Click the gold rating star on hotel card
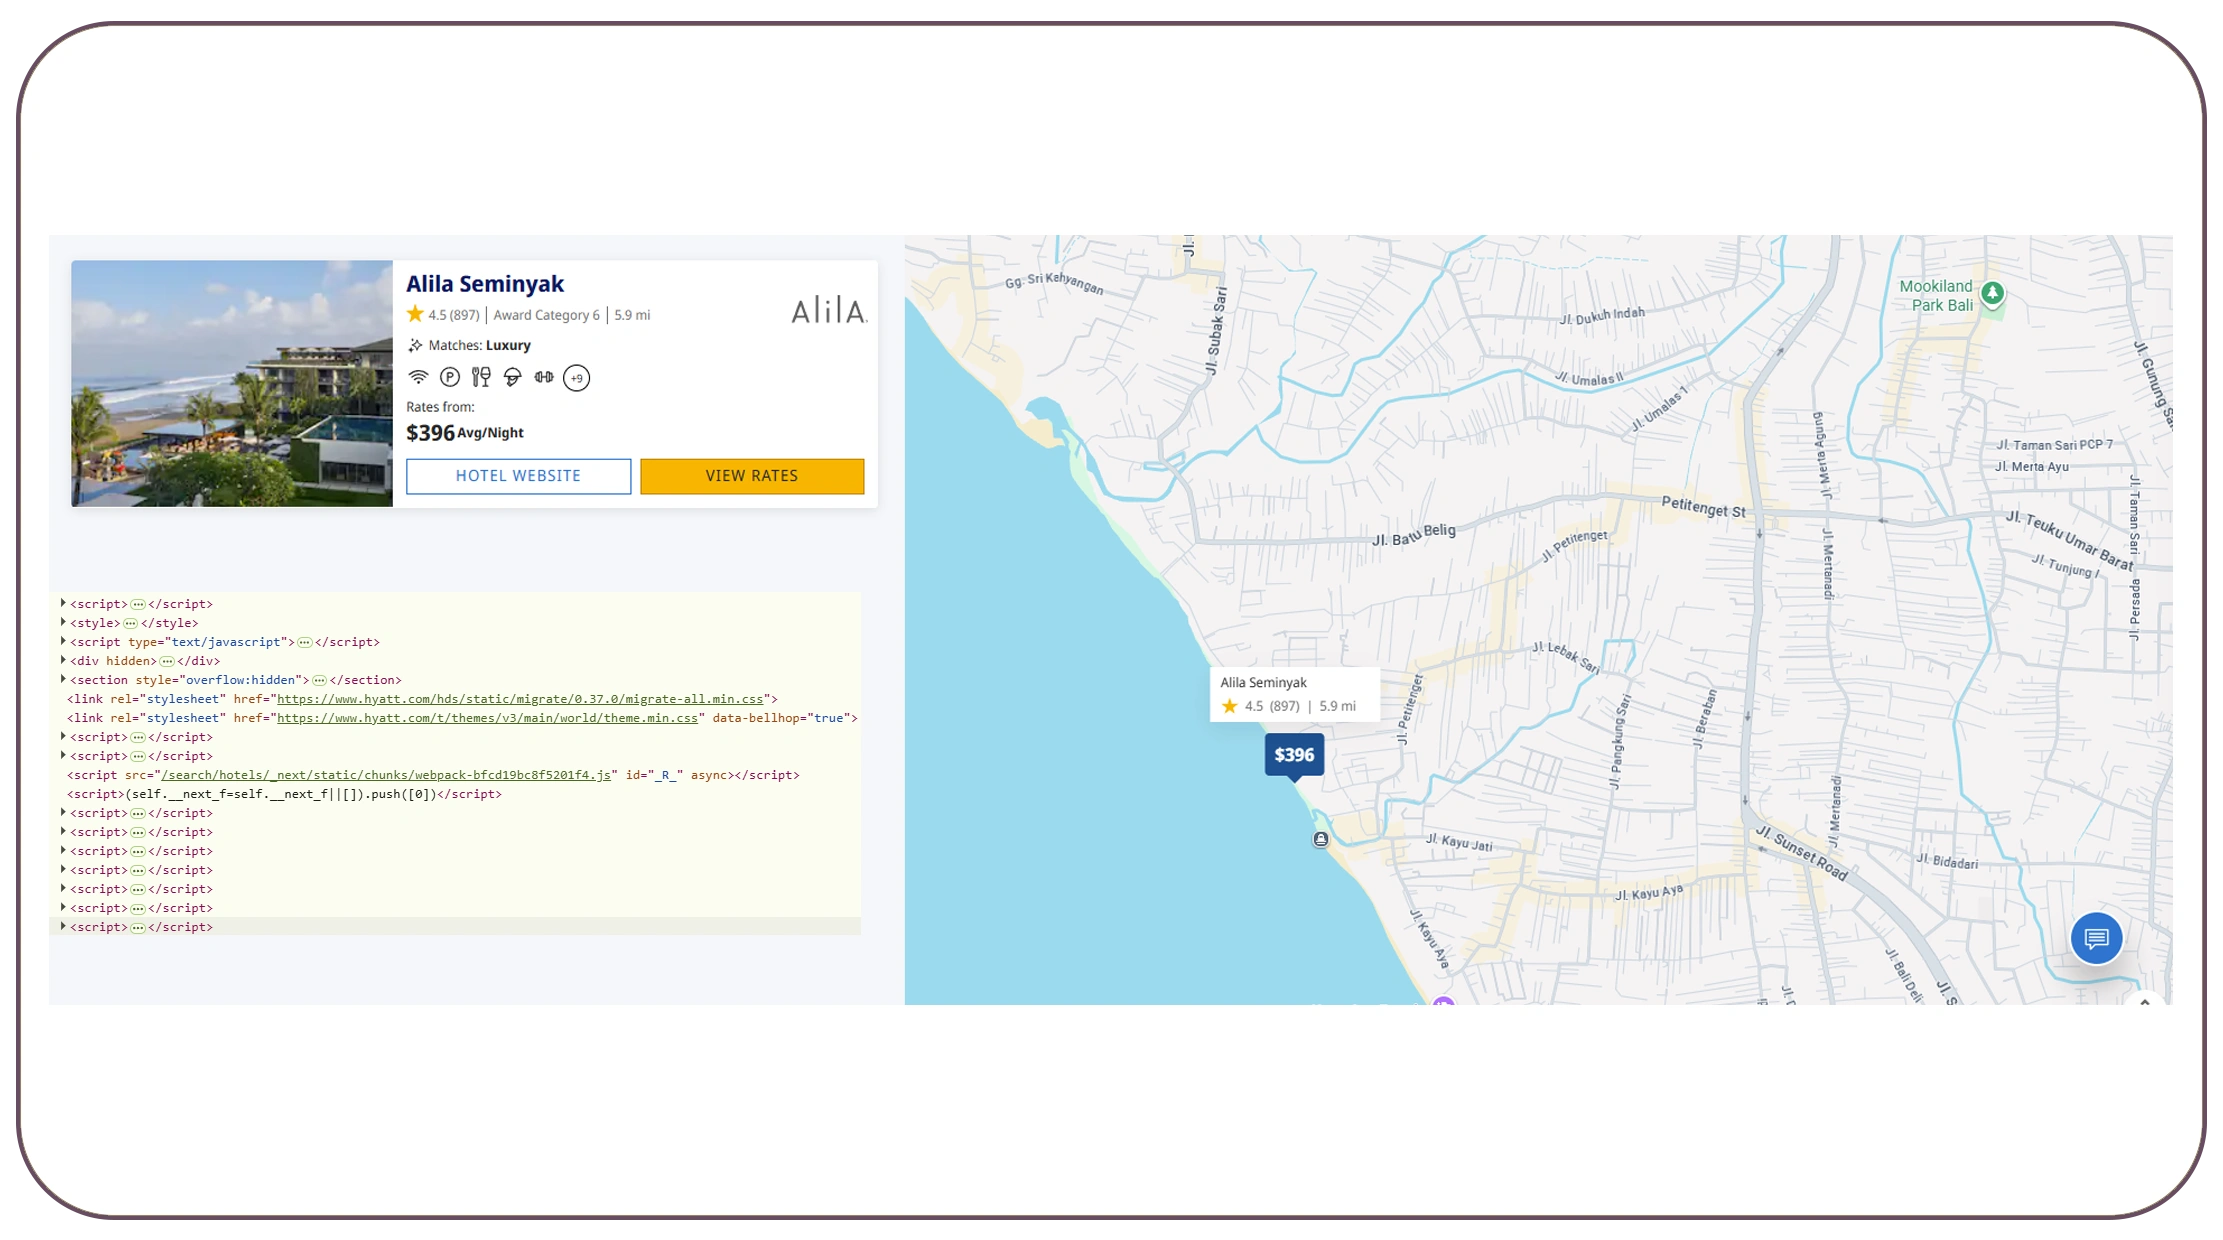Viewport: 2223px width, 1240px height. 415,314
